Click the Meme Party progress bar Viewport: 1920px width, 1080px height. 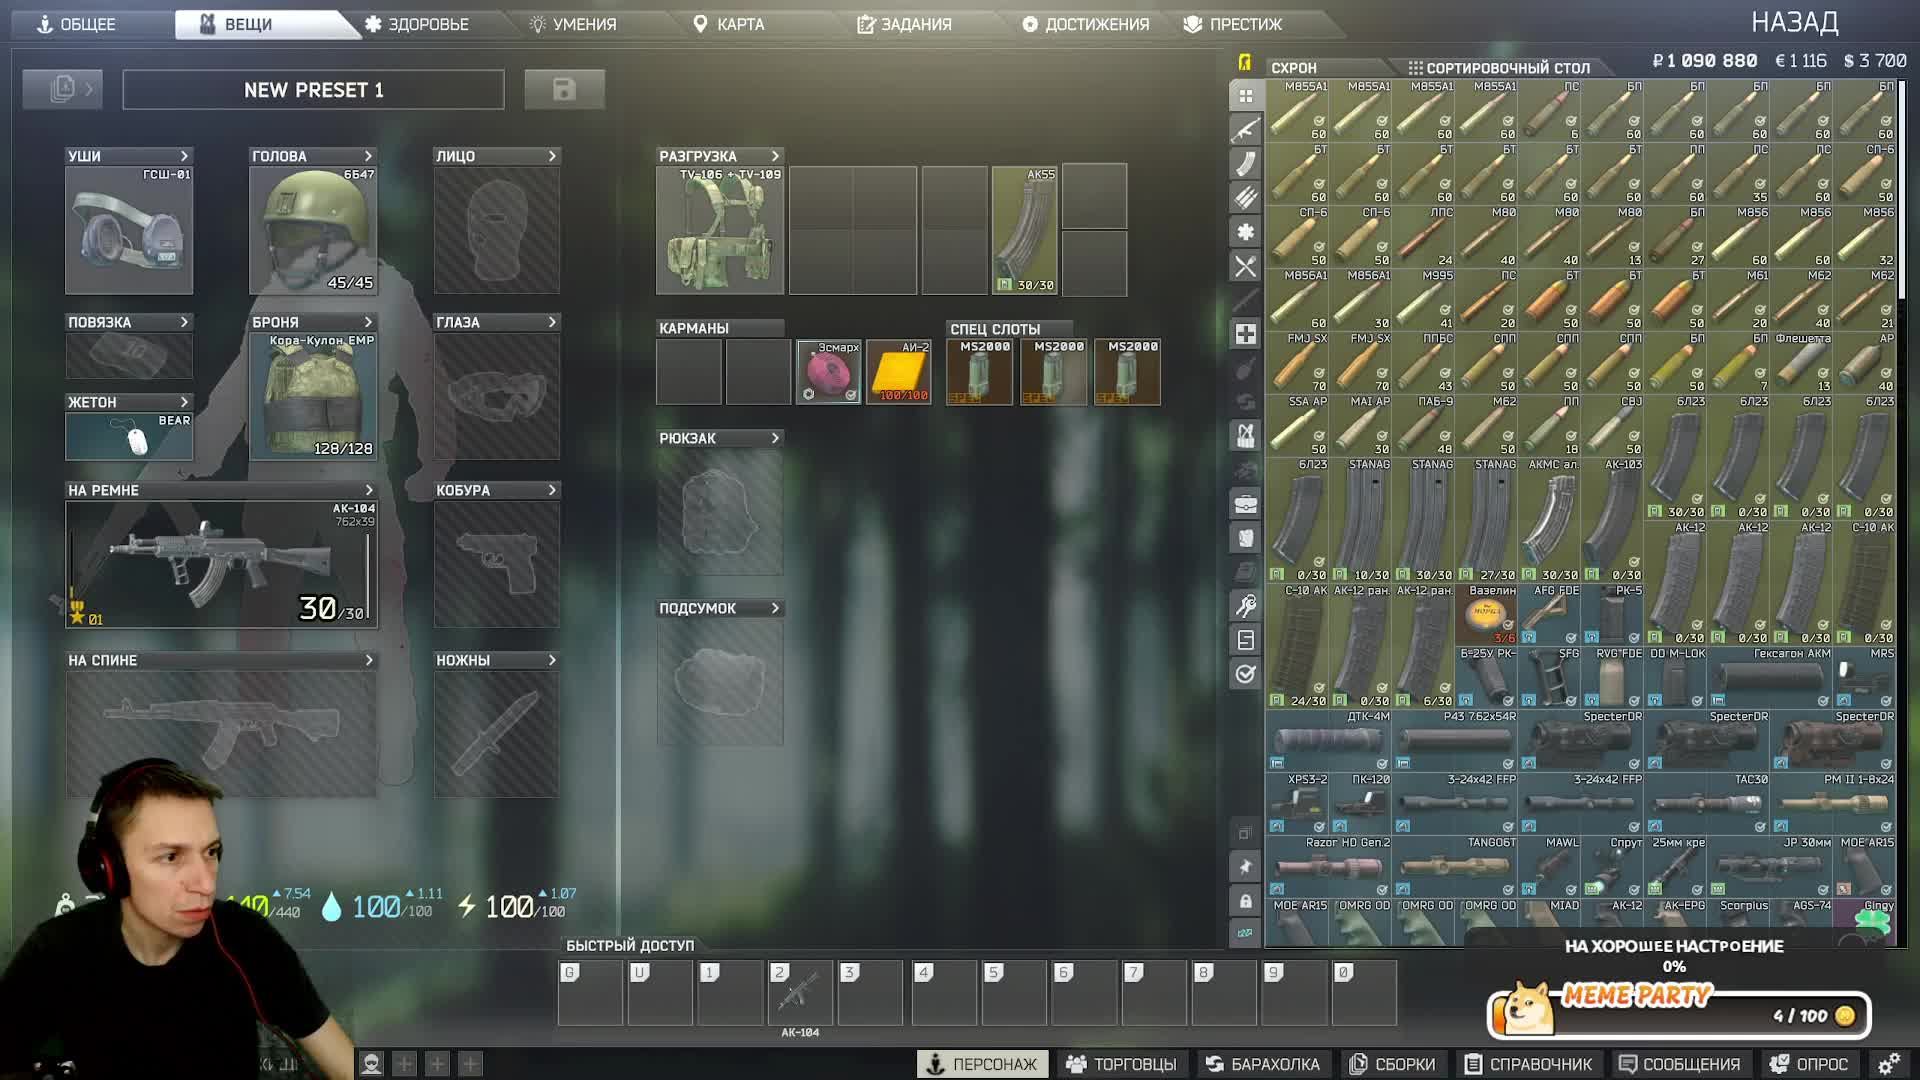click(x=1678, y=1015)
